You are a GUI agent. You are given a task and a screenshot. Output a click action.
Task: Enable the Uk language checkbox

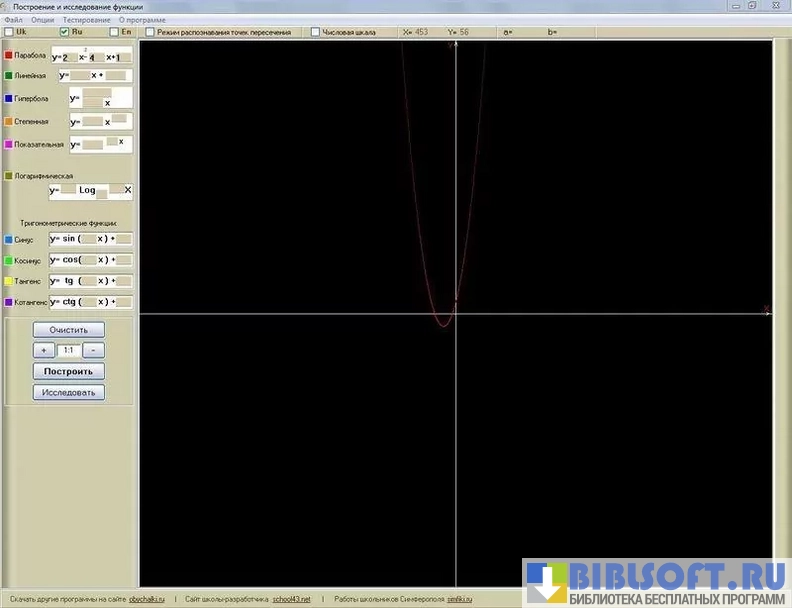coord(9,32)
